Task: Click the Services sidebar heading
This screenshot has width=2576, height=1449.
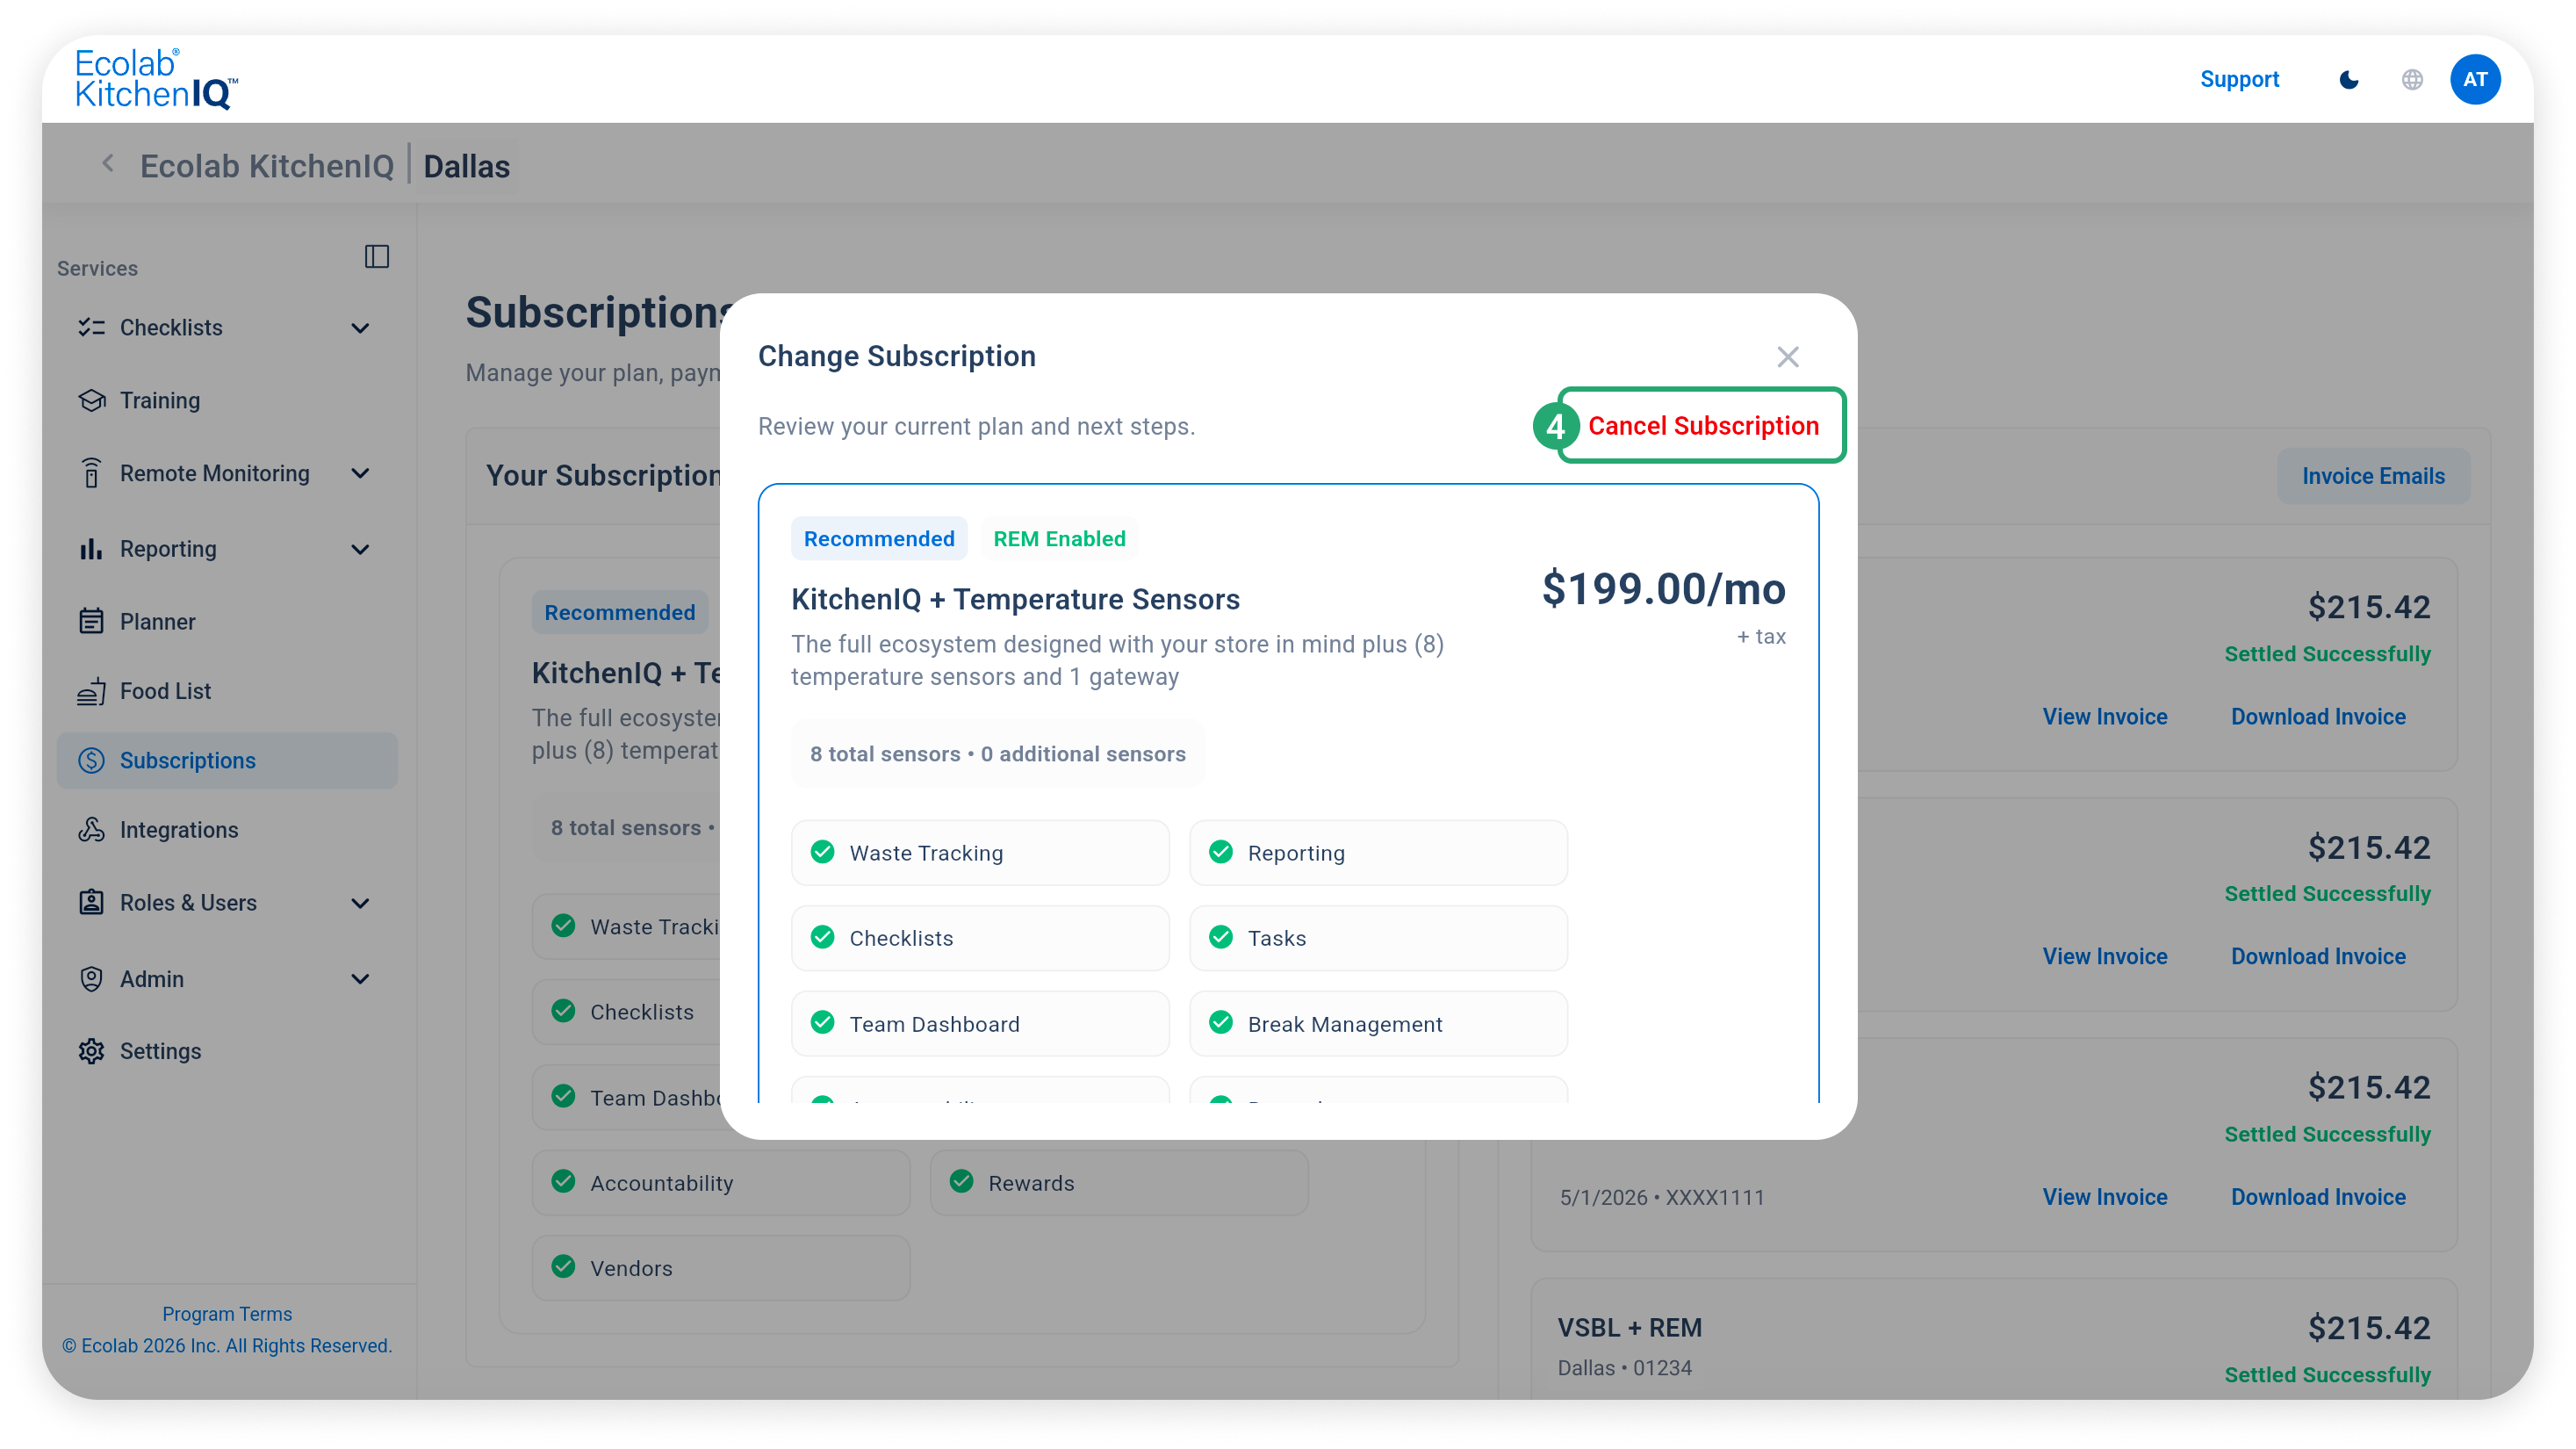Action: [x=97, y=268]
